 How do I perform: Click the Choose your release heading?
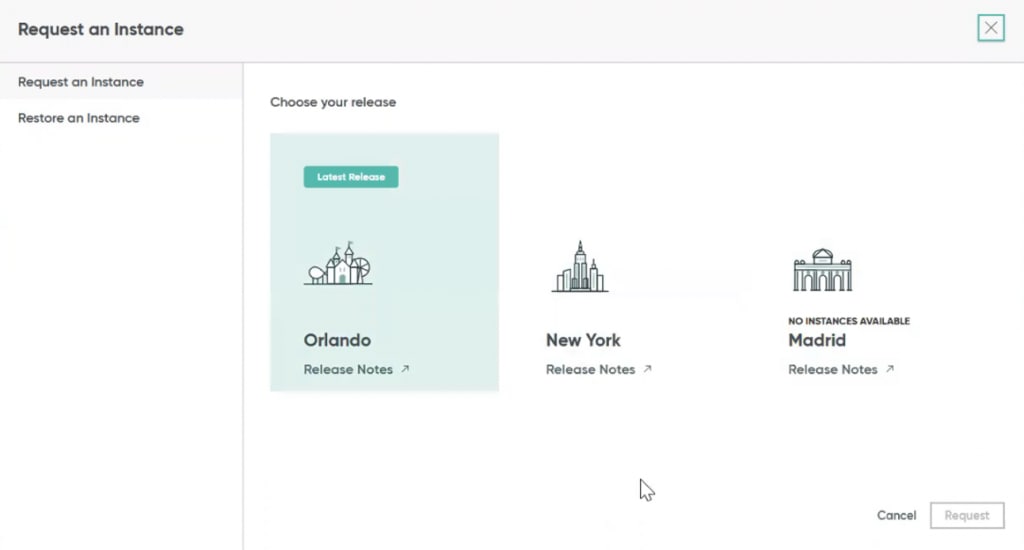pyautogui.click(x=333, y=103)
